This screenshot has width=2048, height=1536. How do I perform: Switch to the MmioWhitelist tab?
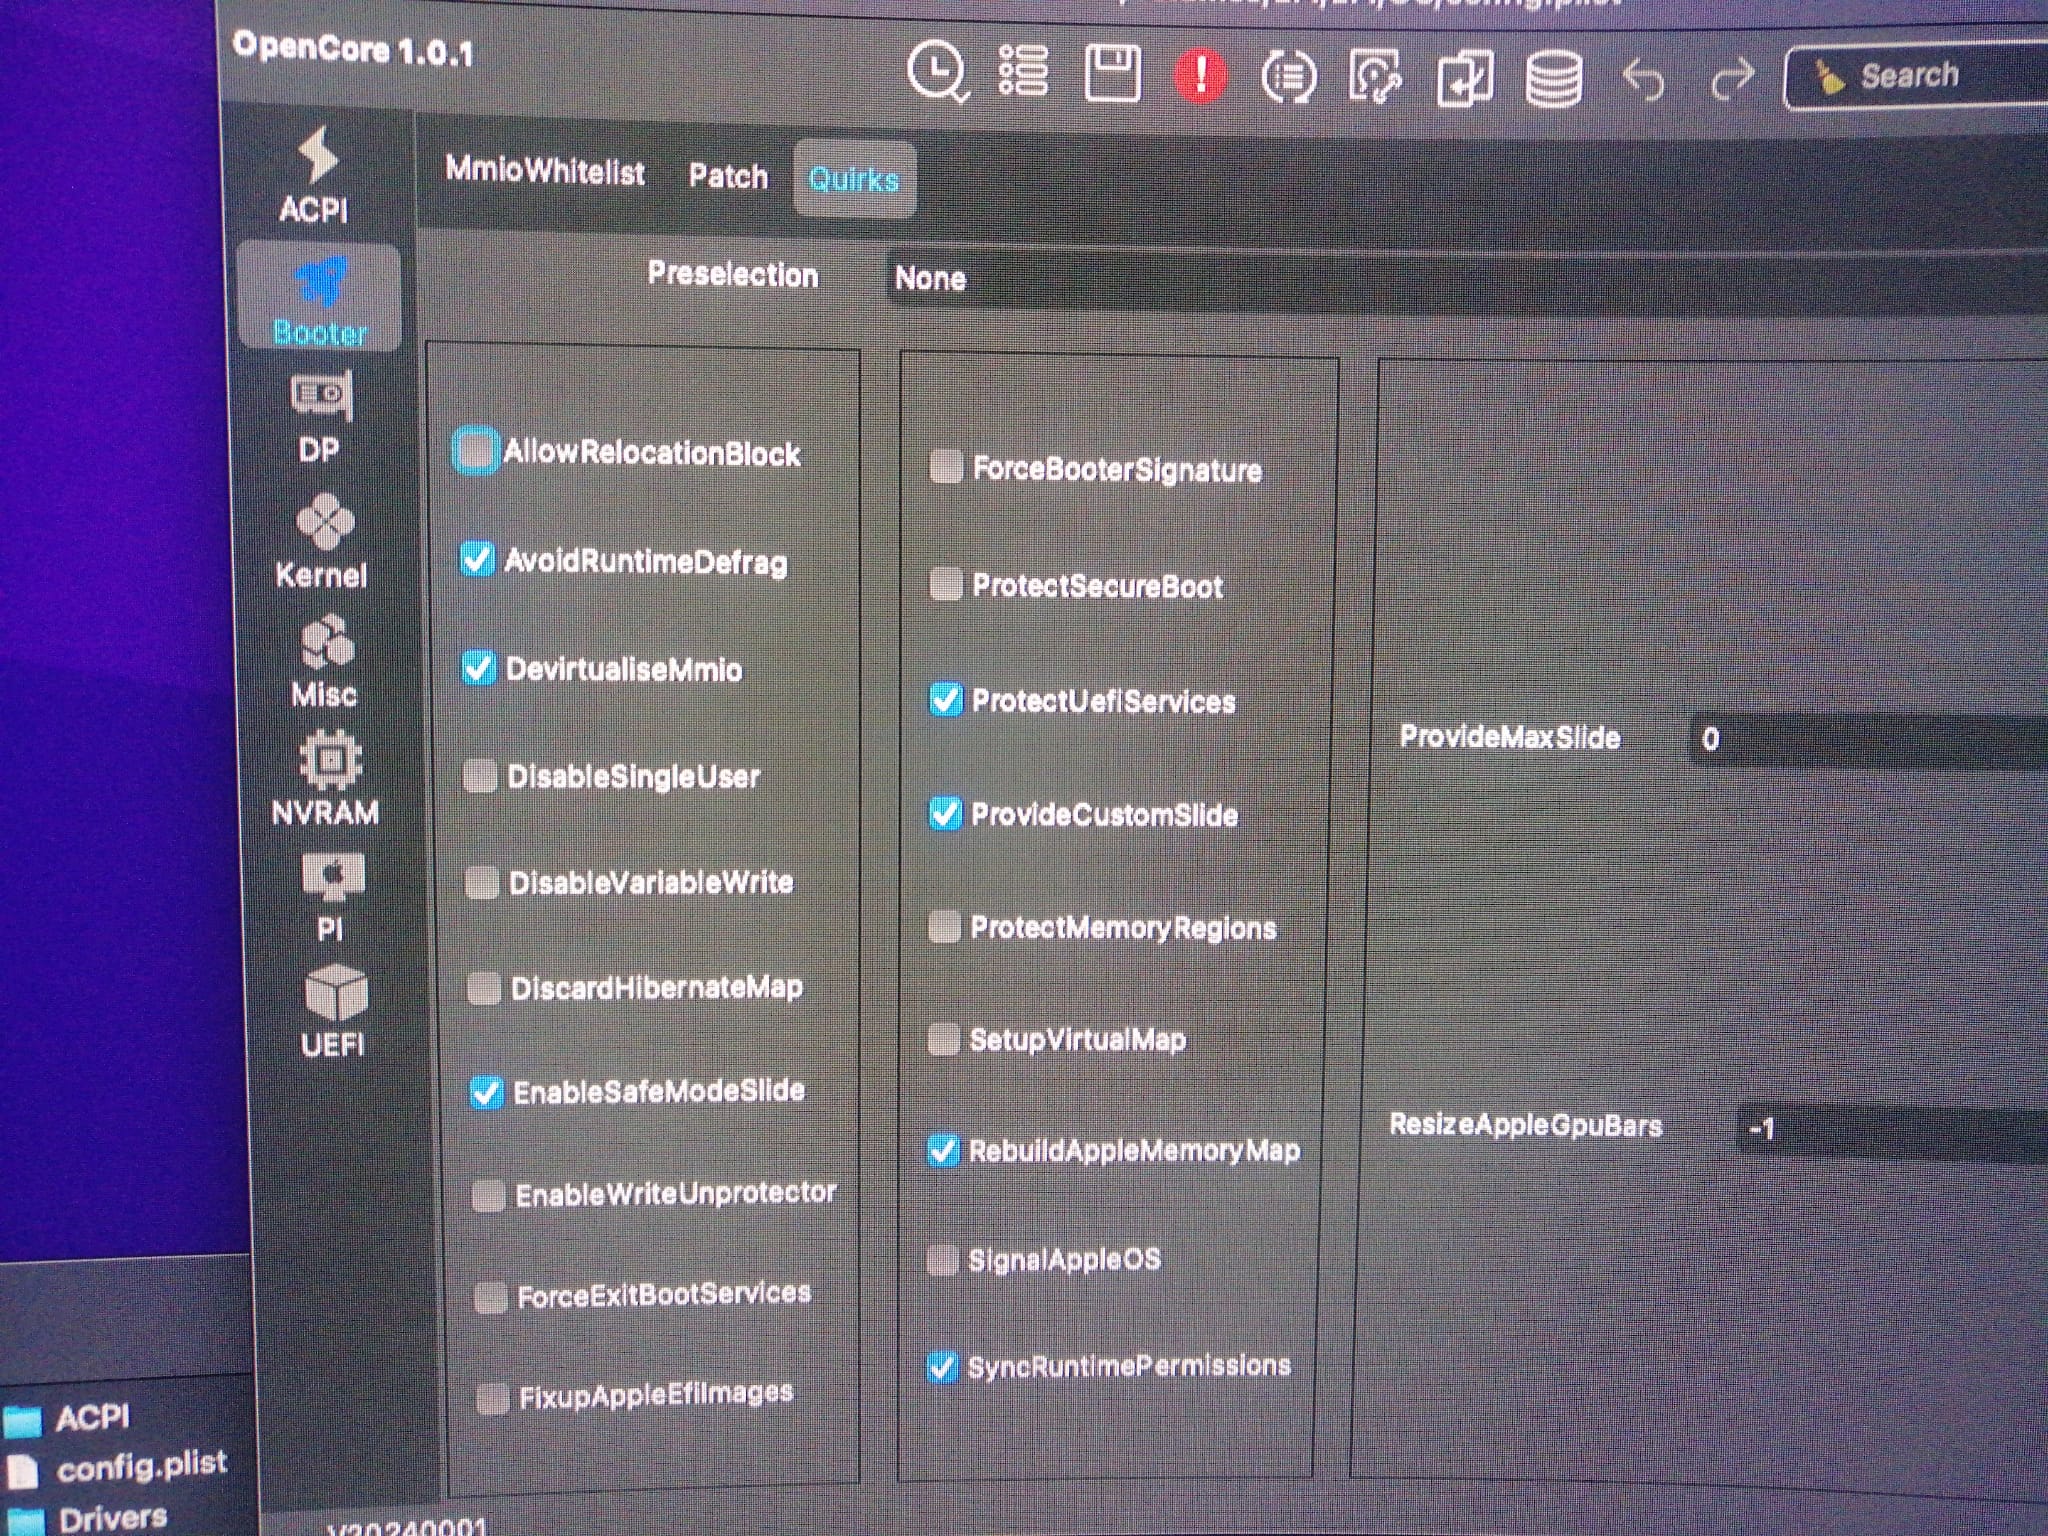545,171
